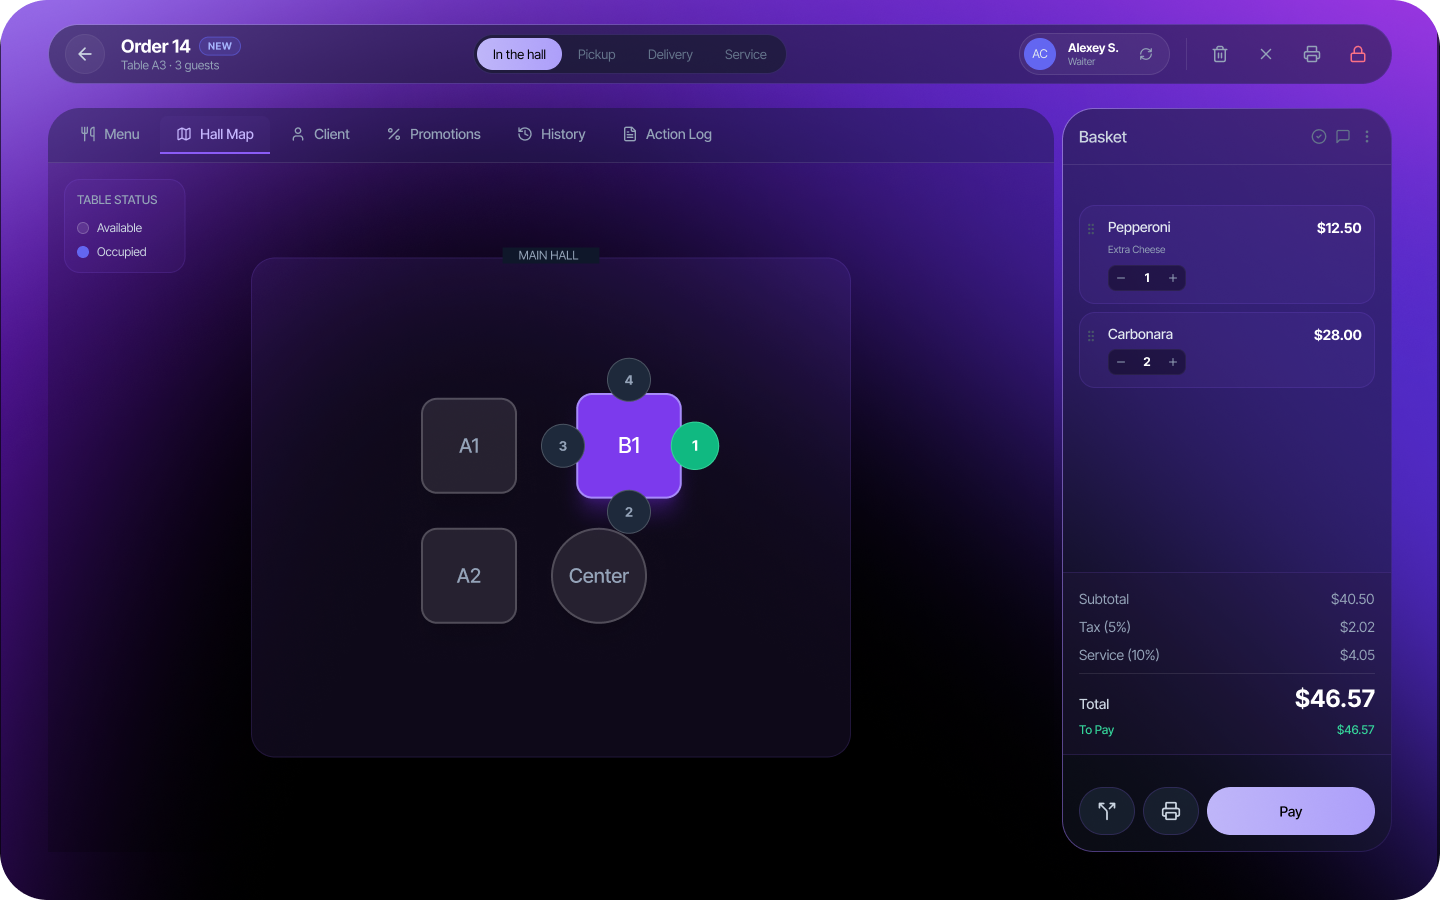Print receipt button beside Pay

point(1171,811)
